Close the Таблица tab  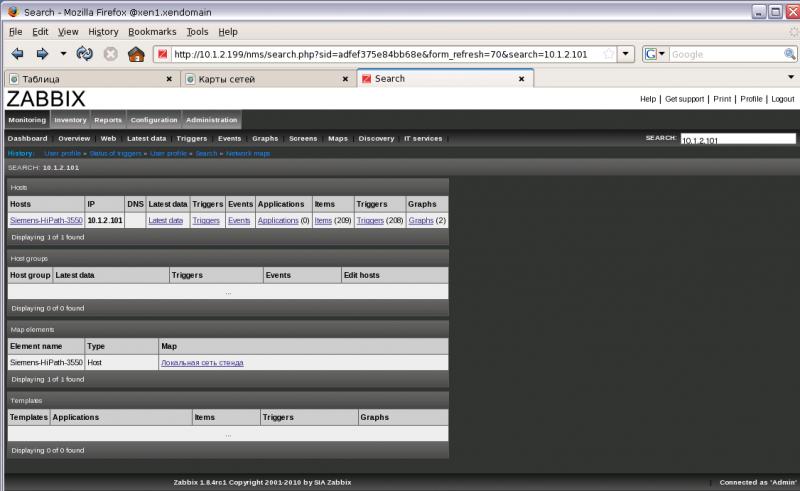click(x=169, y=79)
